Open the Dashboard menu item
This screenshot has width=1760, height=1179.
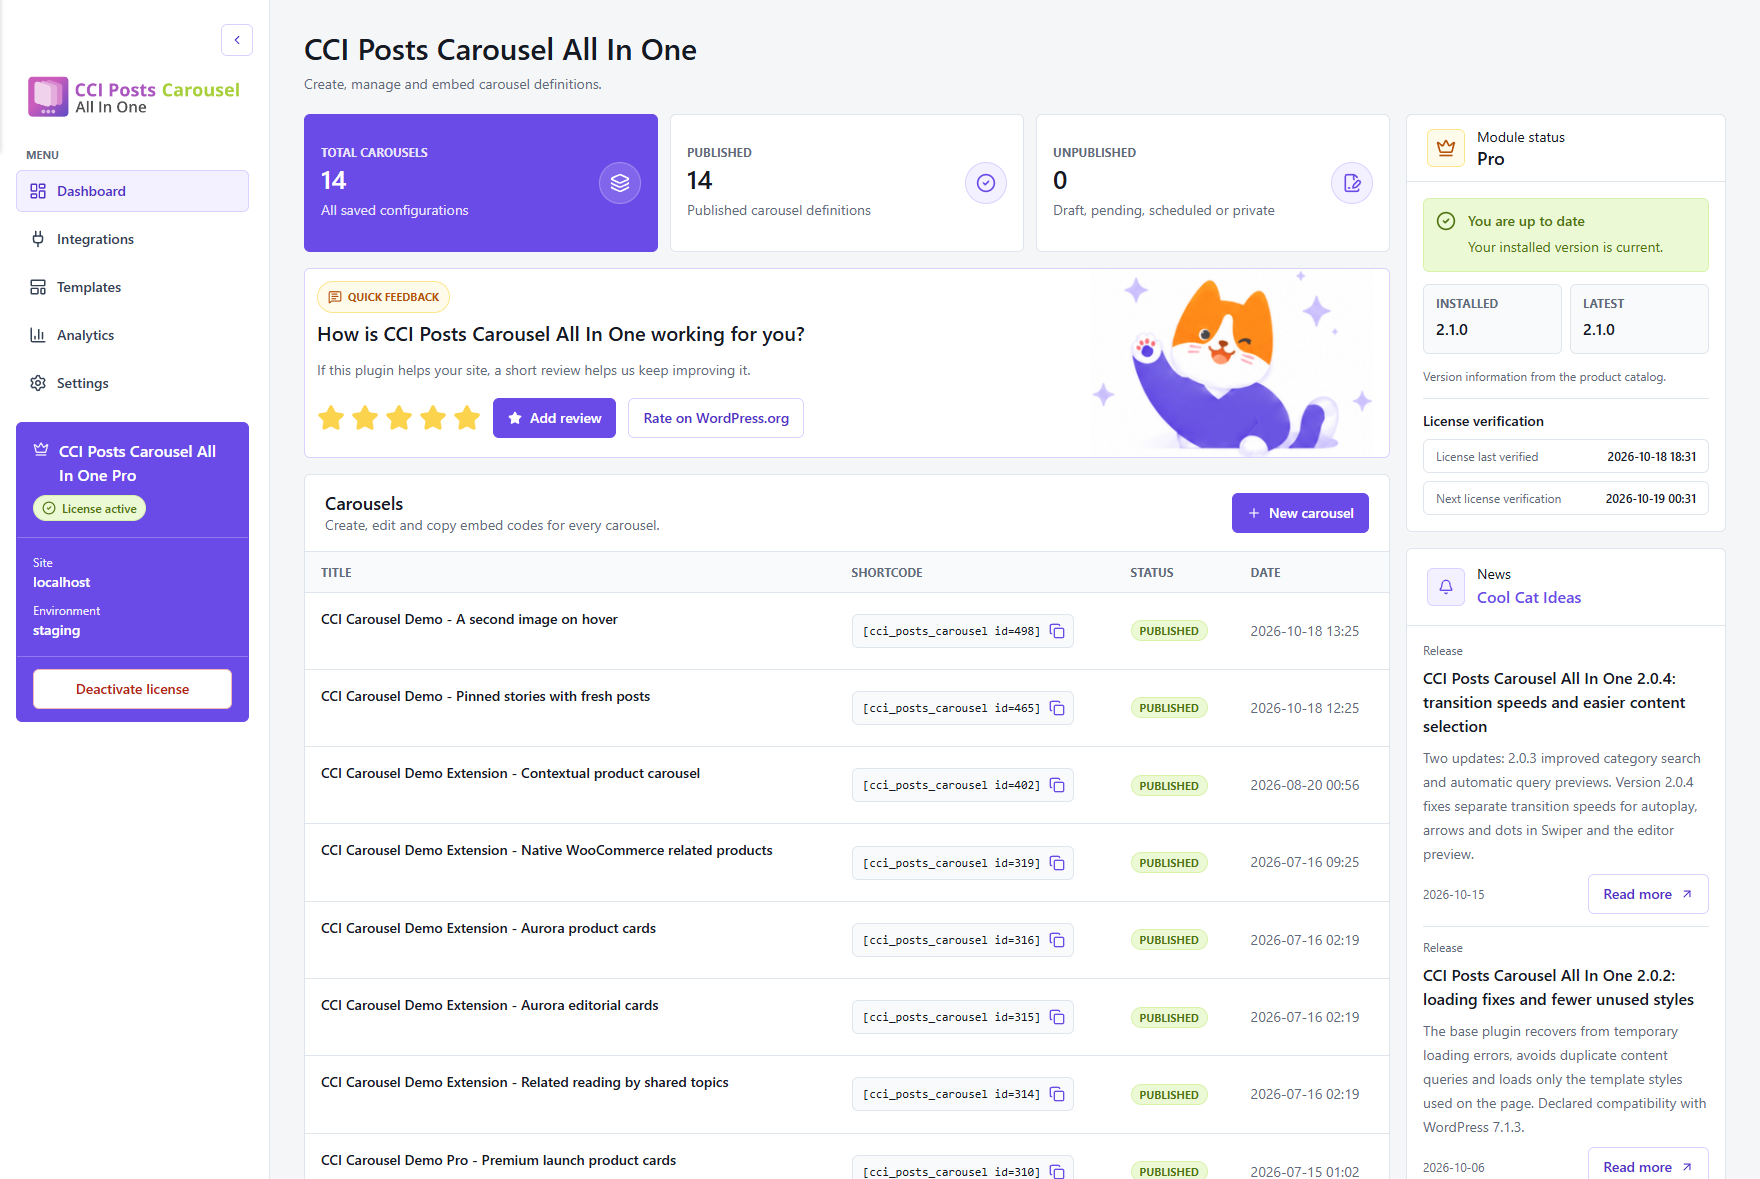coord(132,191)
